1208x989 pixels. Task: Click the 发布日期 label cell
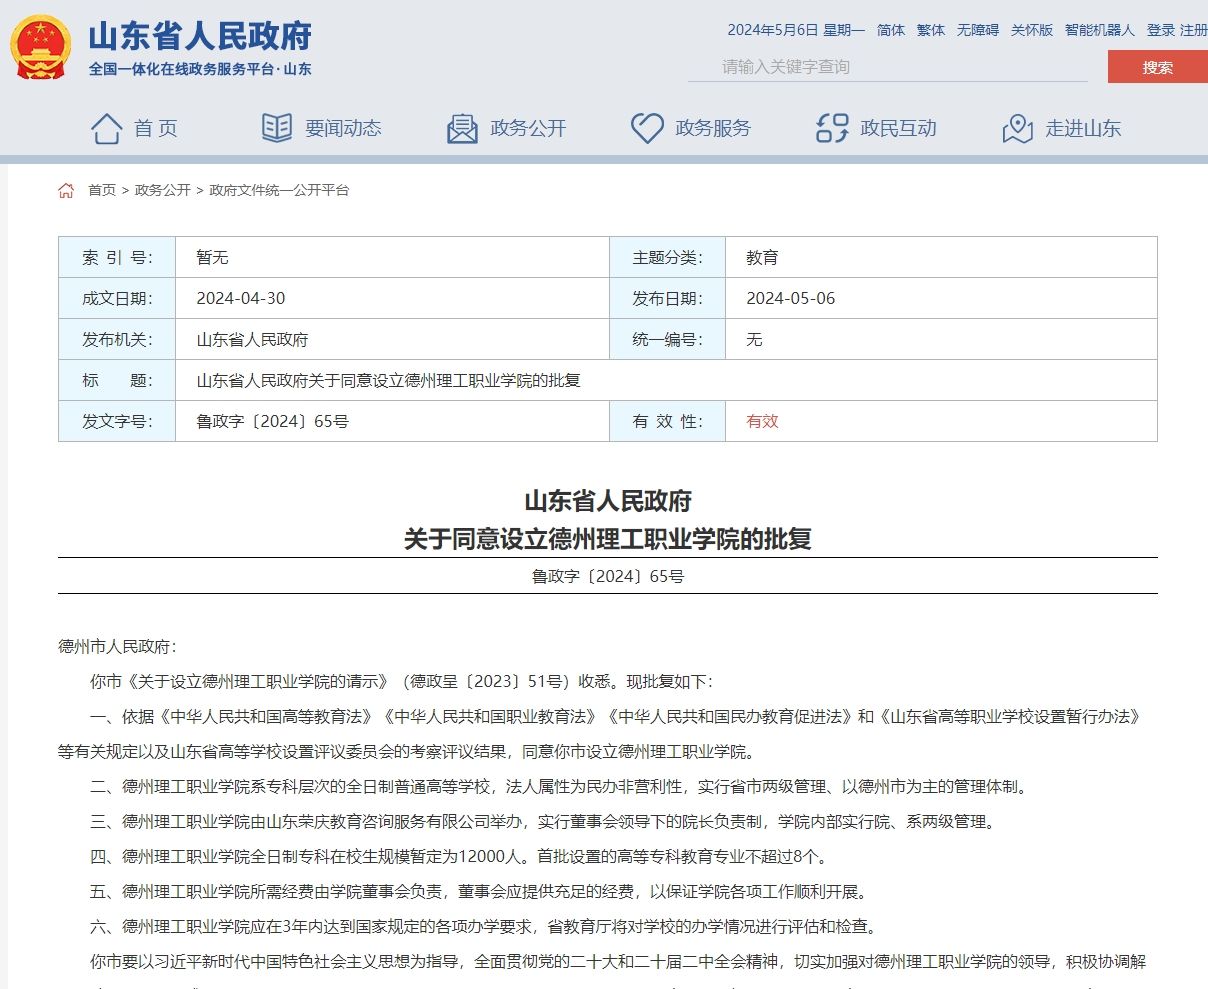click(668, 299)
